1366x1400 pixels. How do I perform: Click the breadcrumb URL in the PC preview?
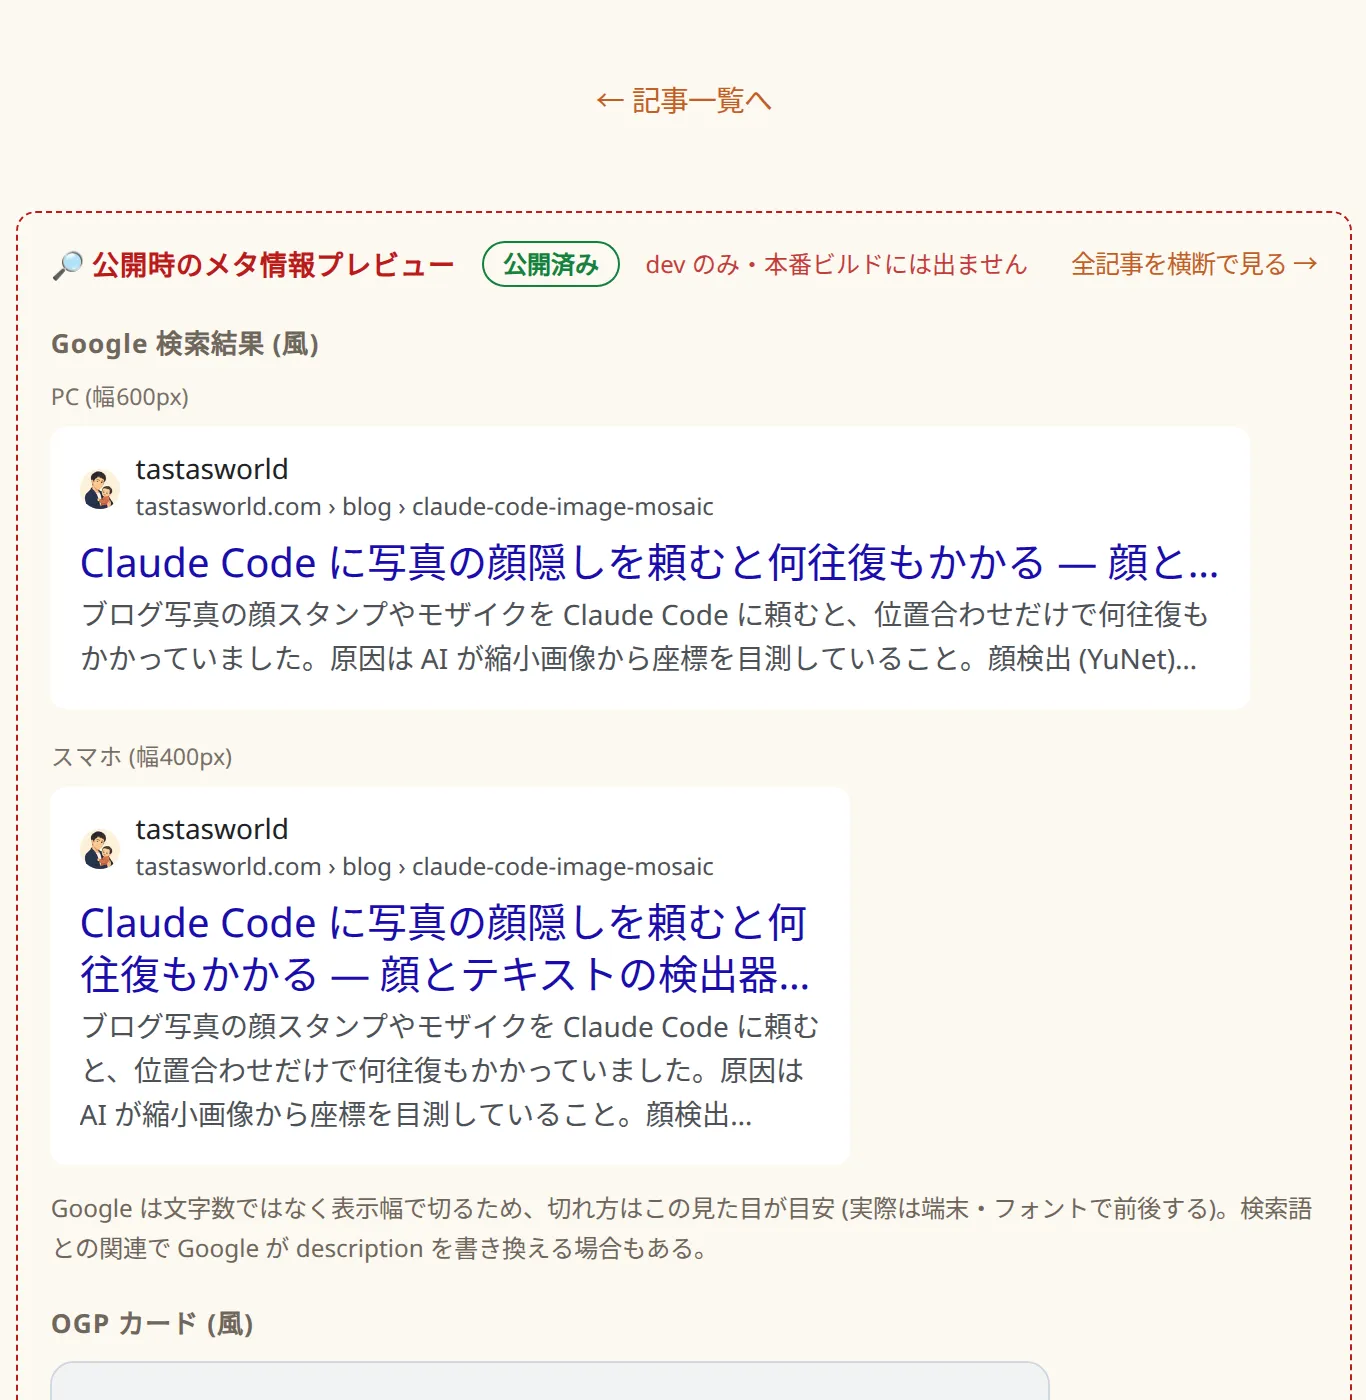point(425,507)
